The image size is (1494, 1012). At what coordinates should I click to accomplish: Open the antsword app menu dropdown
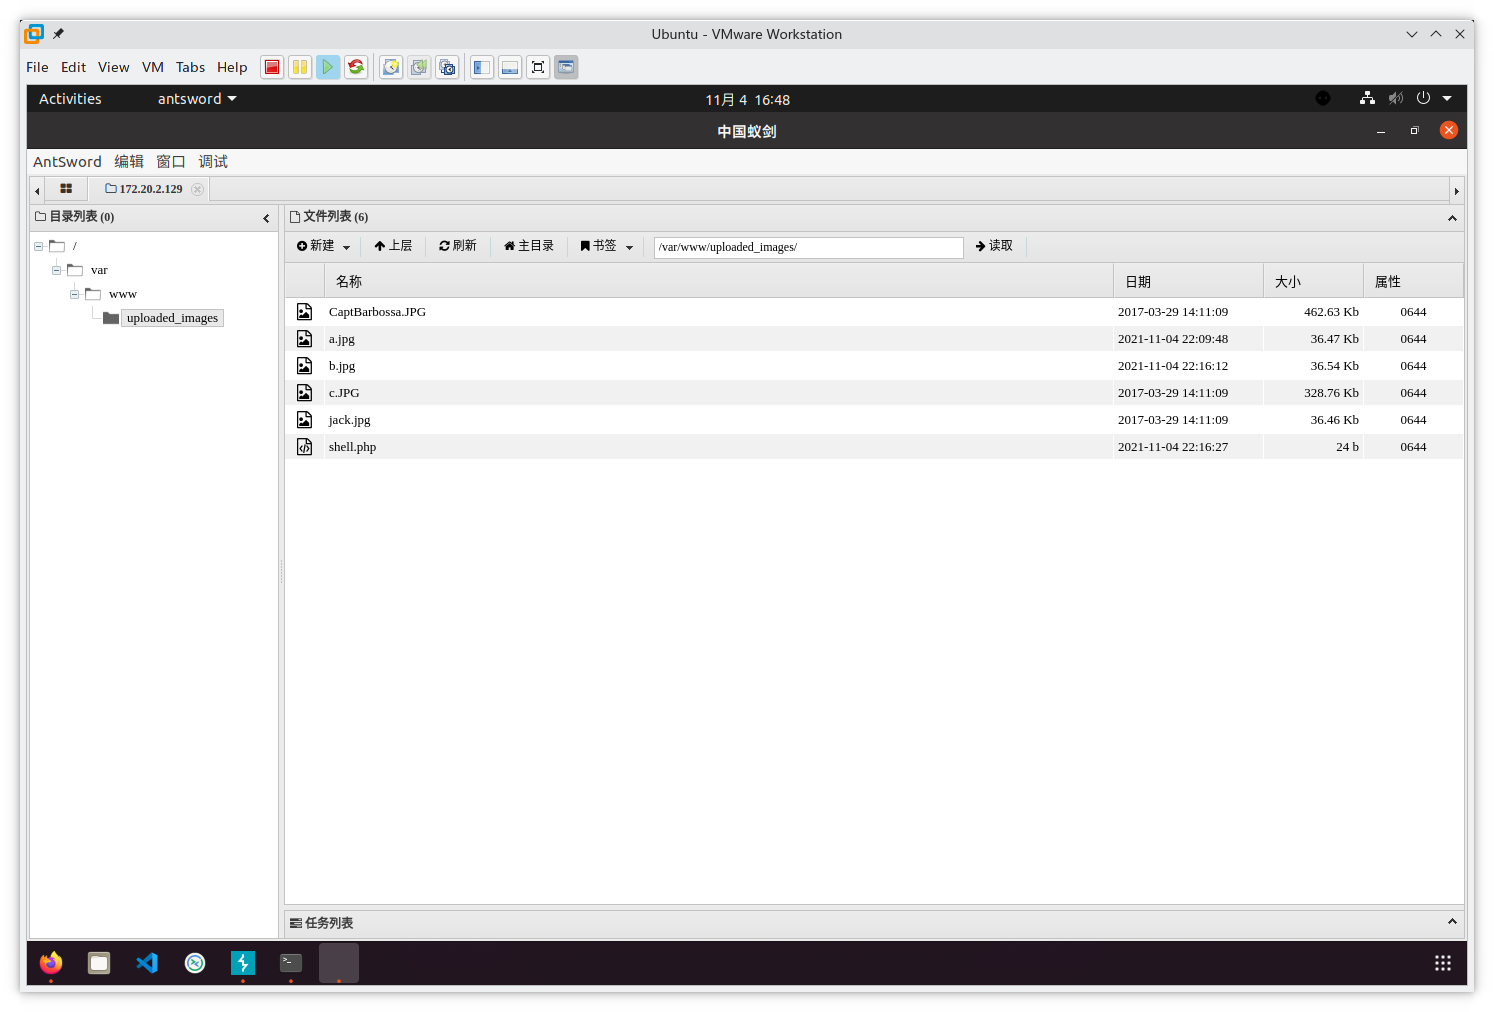point(197,99)
